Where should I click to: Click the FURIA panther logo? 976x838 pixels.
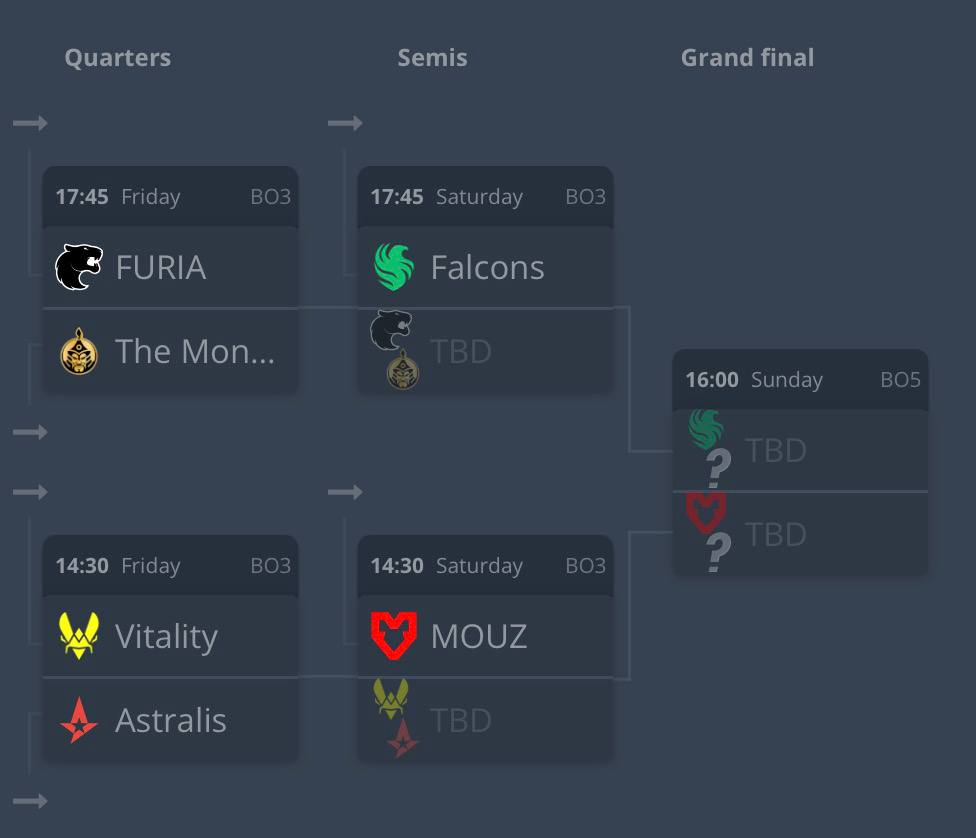click(78, 267)
